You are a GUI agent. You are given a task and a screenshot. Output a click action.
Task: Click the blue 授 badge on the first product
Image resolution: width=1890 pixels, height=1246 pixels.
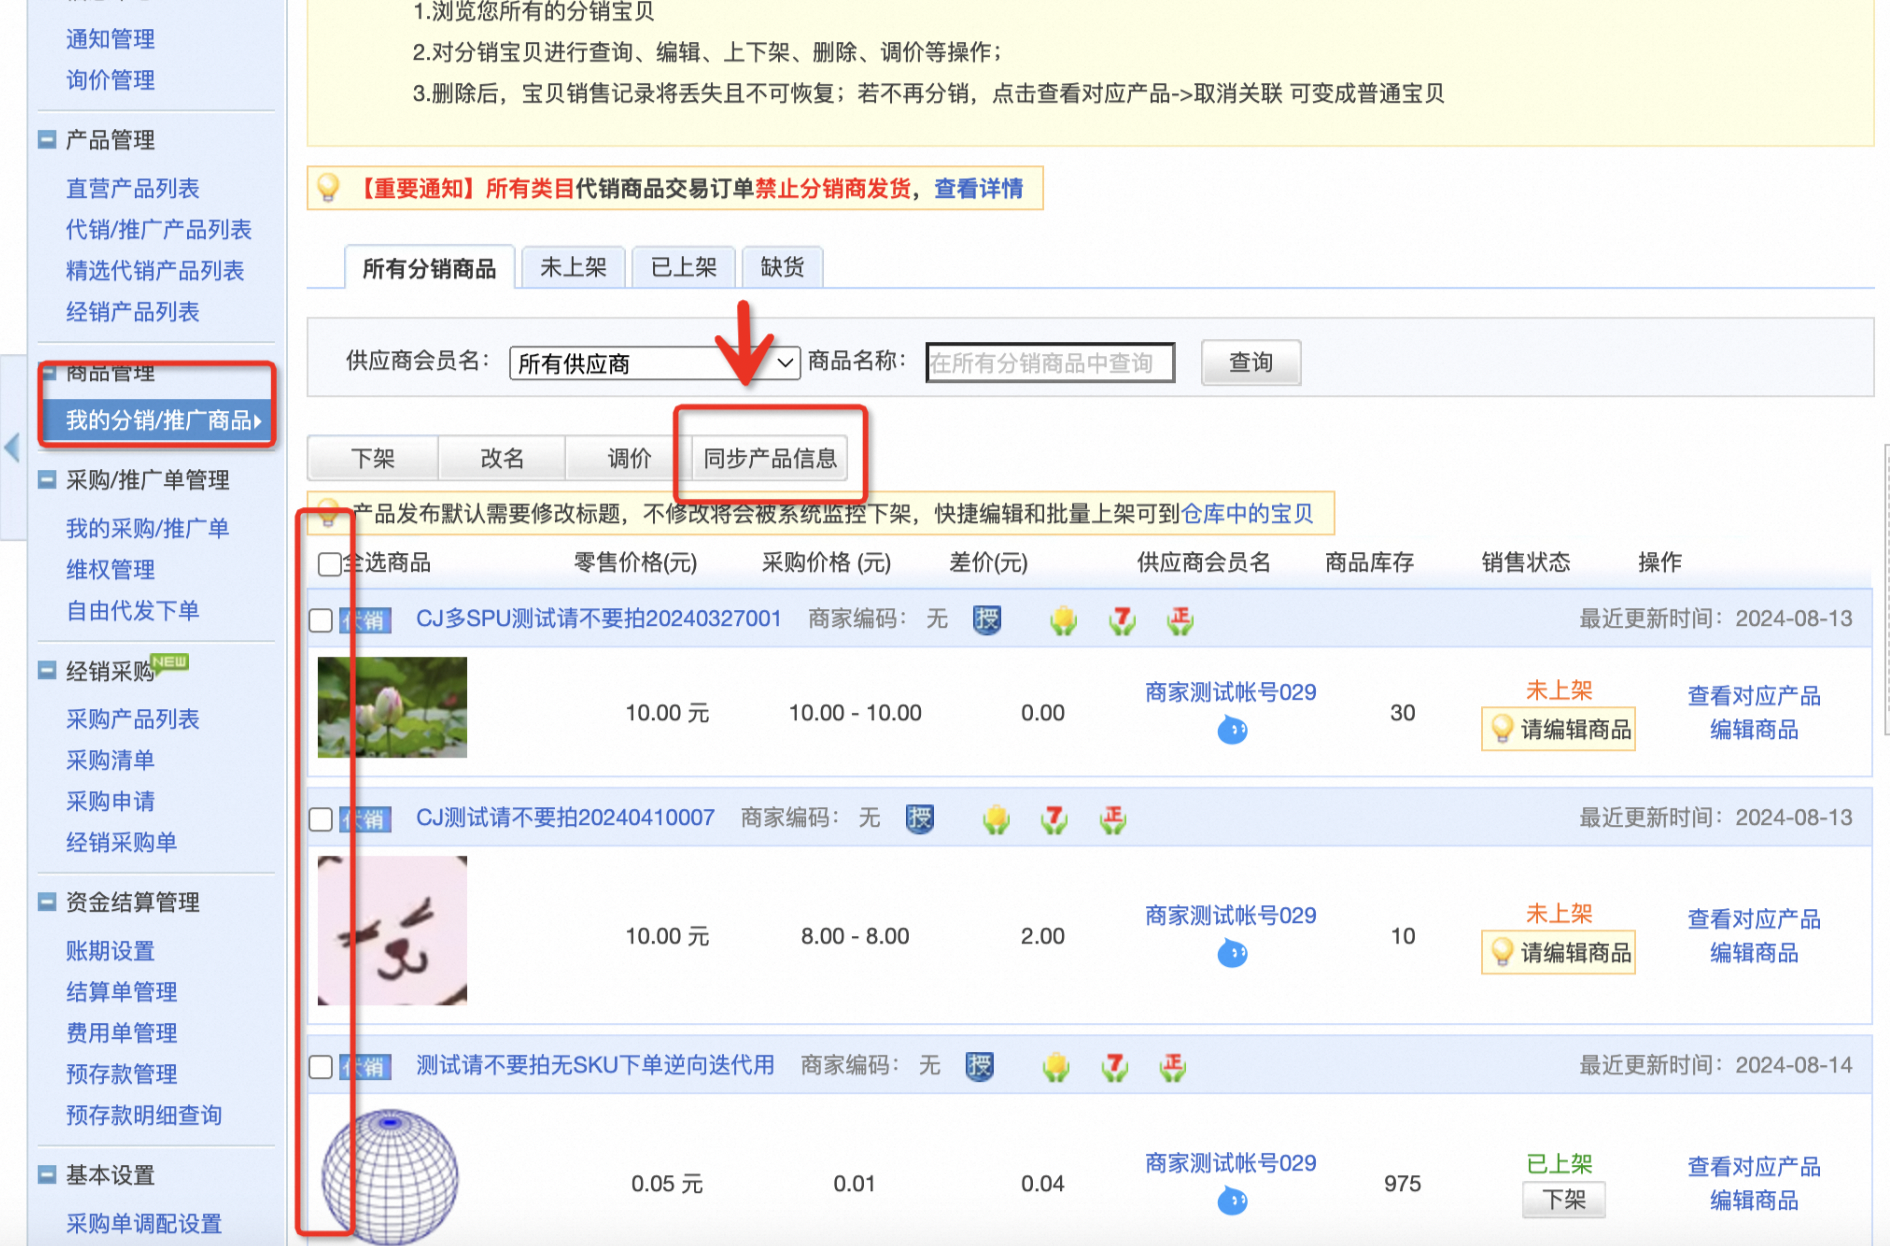click(987, 620)
